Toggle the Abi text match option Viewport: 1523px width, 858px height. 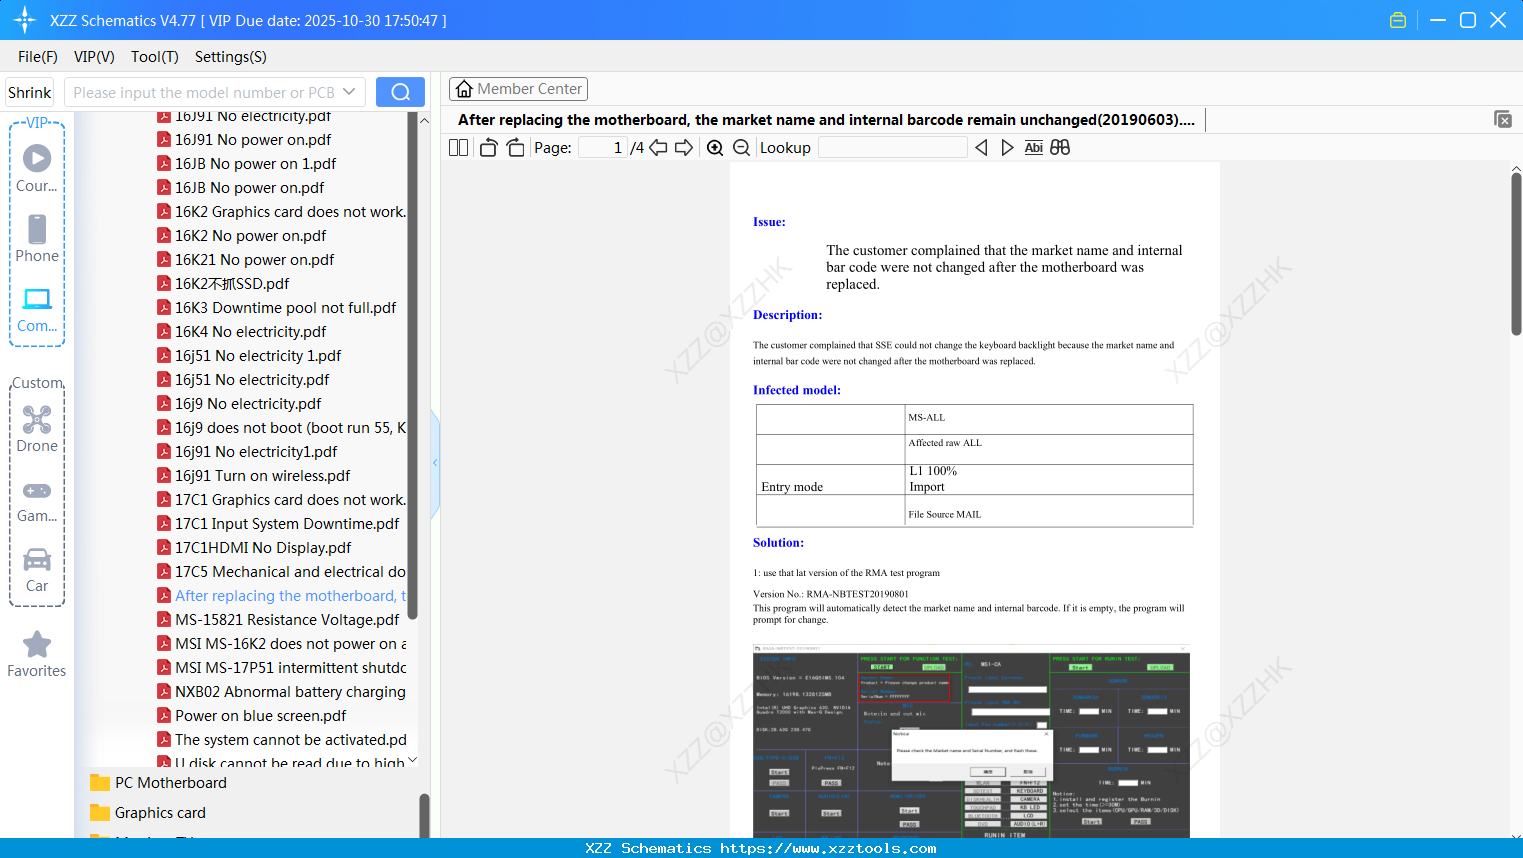1033,148
